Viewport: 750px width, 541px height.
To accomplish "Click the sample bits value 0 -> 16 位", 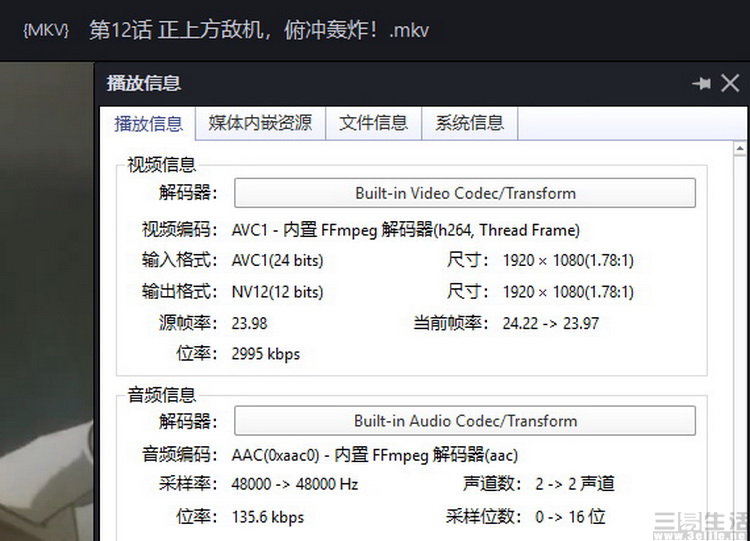I will (570, 517).
